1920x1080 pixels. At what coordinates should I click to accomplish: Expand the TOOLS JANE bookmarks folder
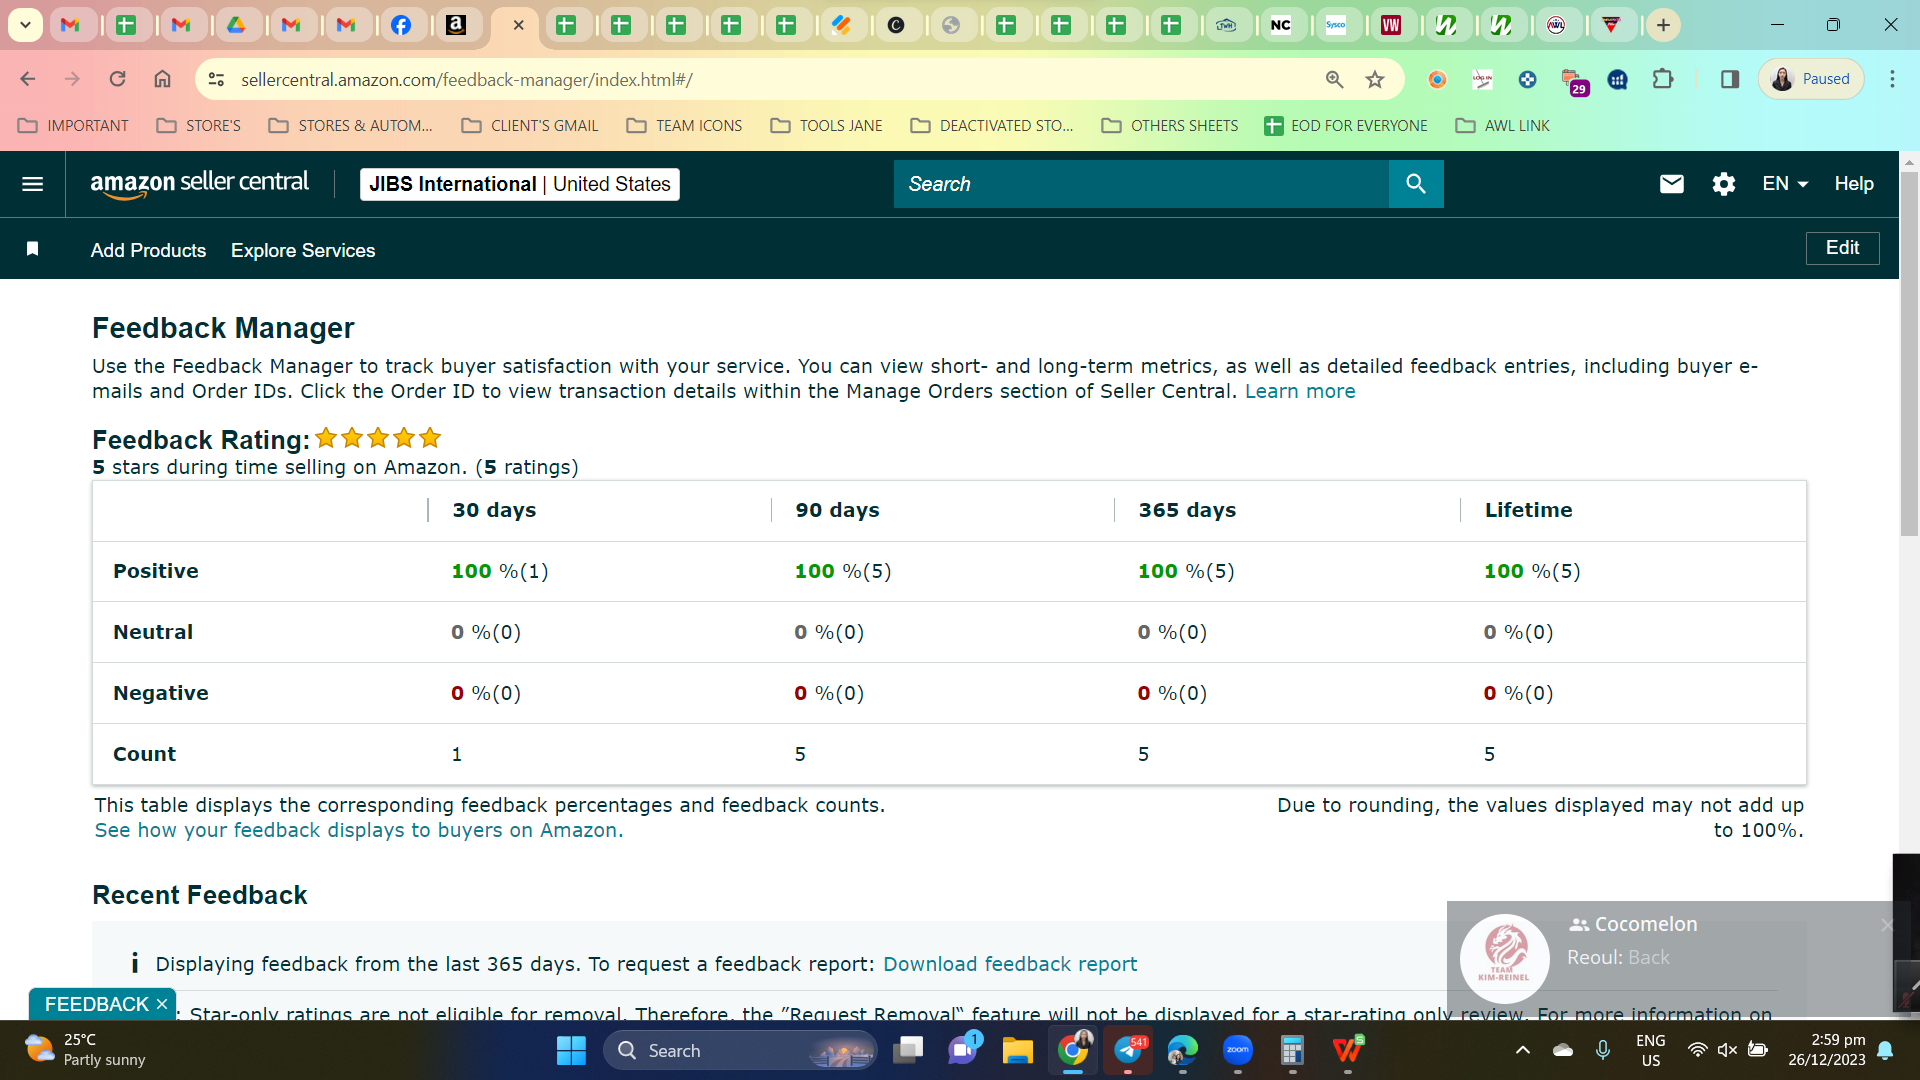tap(826, 126)
